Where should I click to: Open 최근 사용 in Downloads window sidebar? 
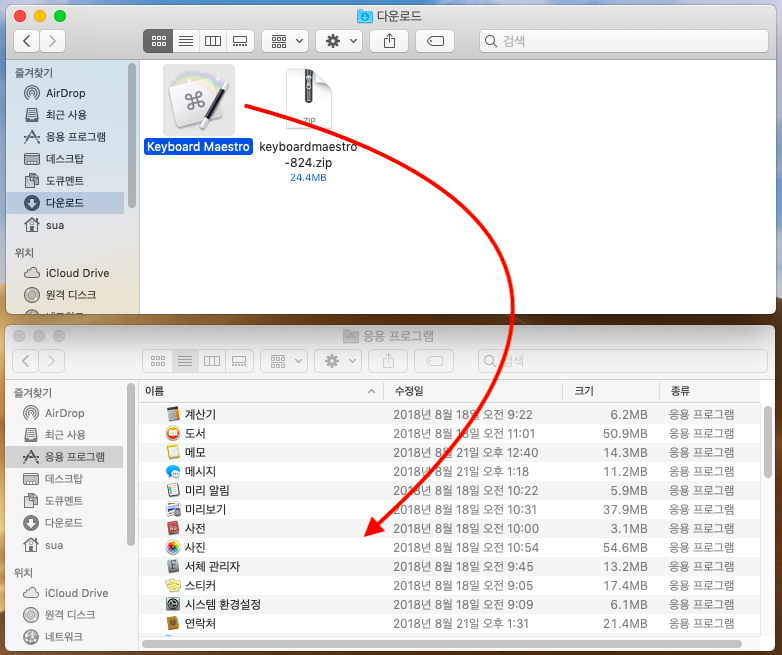click(x=65, y=115)
